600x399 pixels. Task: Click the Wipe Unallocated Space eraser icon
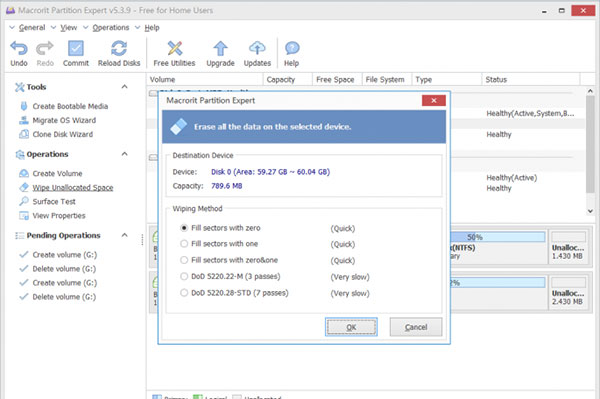[x=24, y=187]
